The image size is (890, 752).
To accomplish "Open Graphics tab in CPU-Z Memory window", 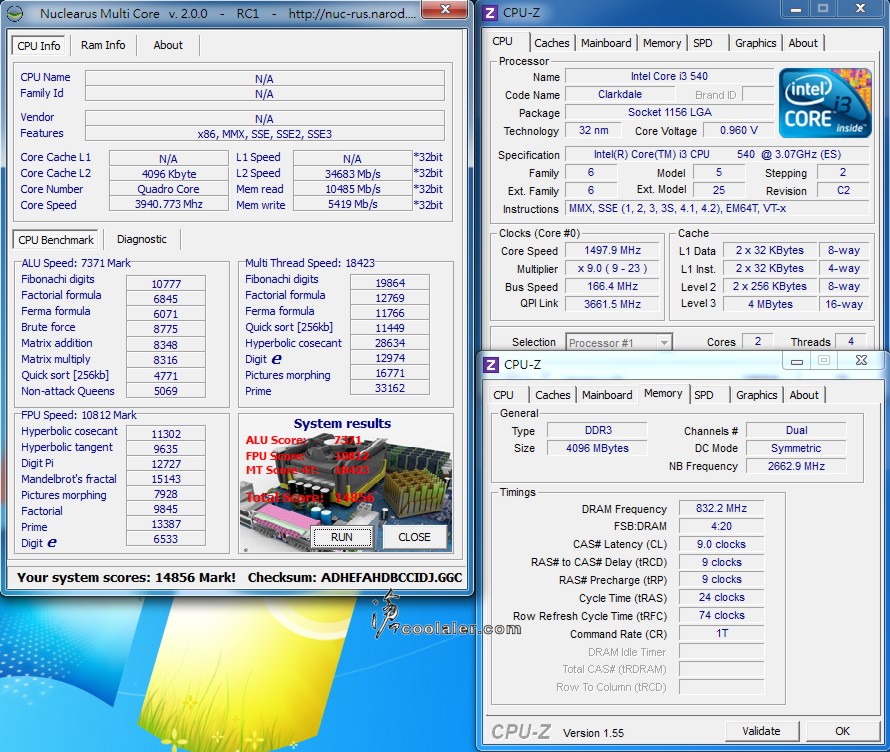I will [757, 395].
